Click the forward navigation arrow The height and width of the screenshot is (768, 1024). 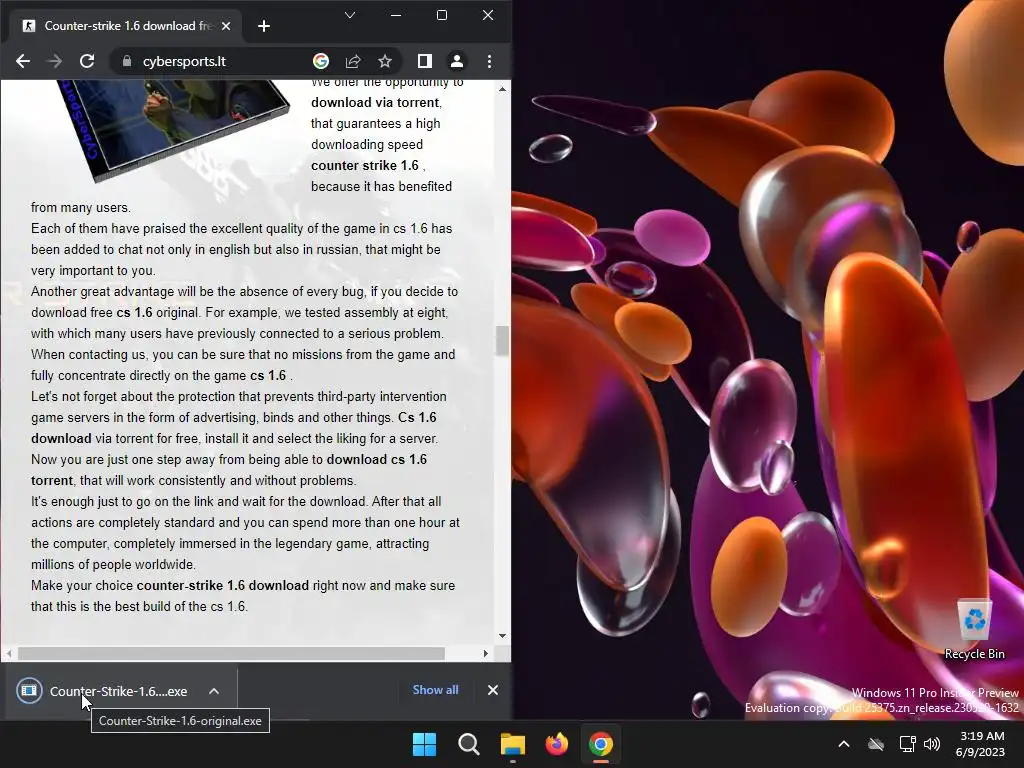pyautogui.click(x=55, y=61)
